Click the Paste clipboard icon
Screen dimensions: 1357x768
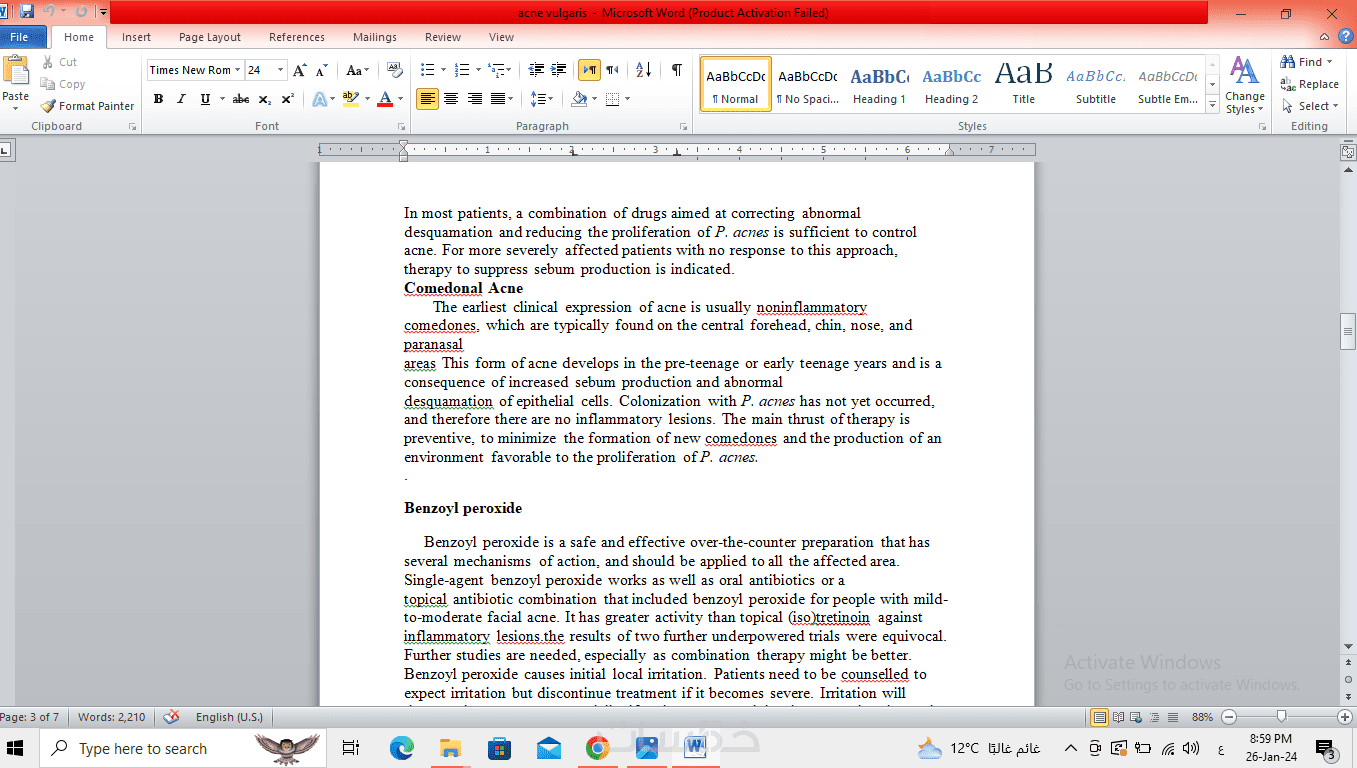click(16, 71)
